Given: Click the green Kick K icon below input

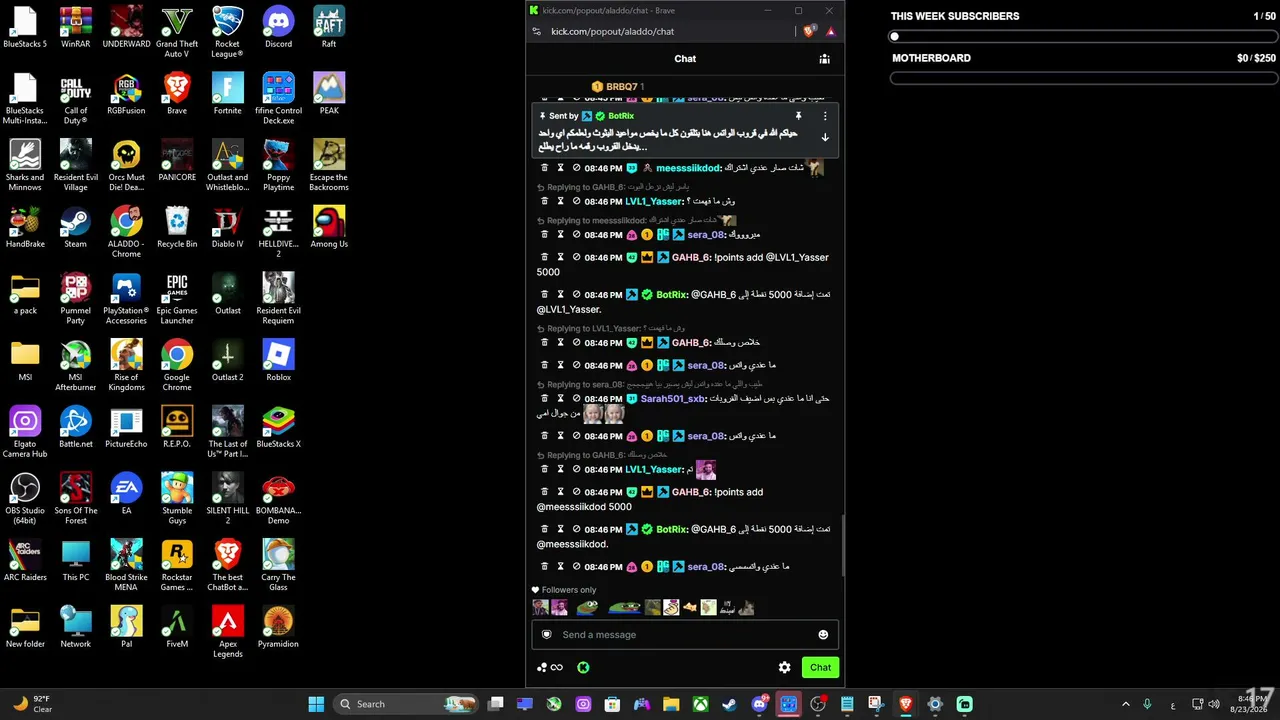Looking at the screenshot, I should point(583,667).
